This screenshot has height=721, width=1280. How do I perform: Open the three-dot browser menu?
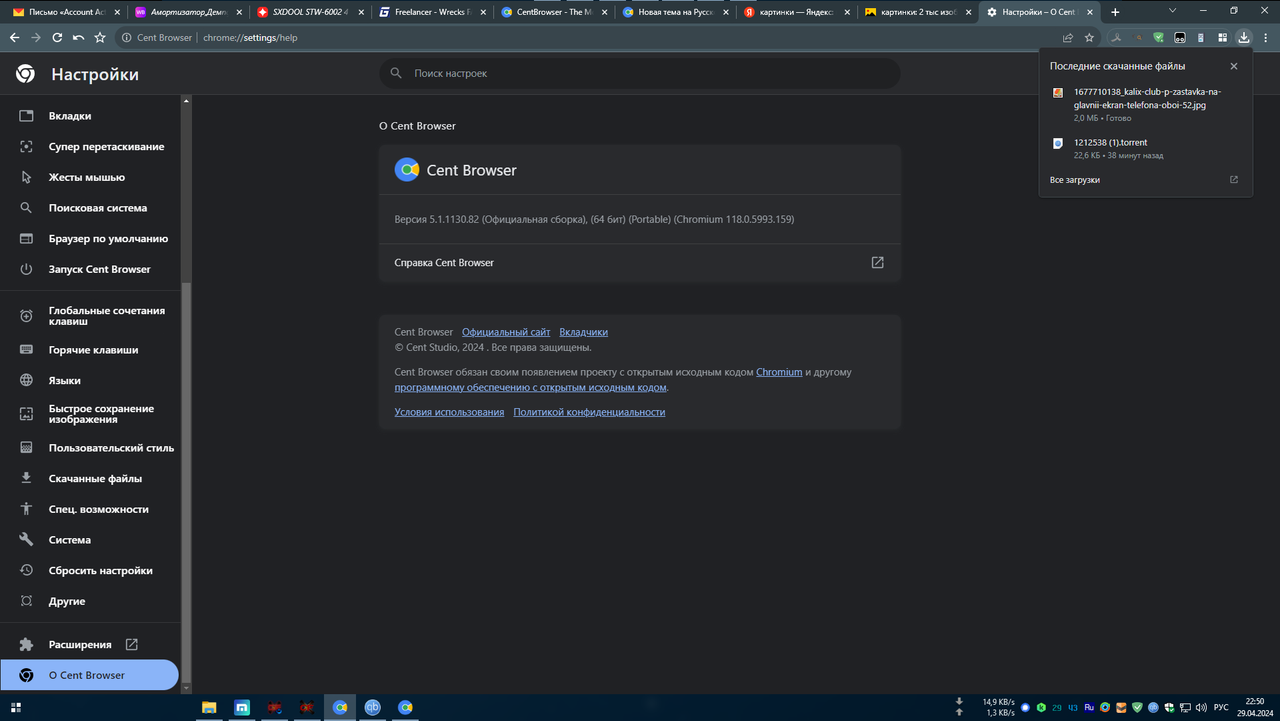click(x=1265, y=37)
